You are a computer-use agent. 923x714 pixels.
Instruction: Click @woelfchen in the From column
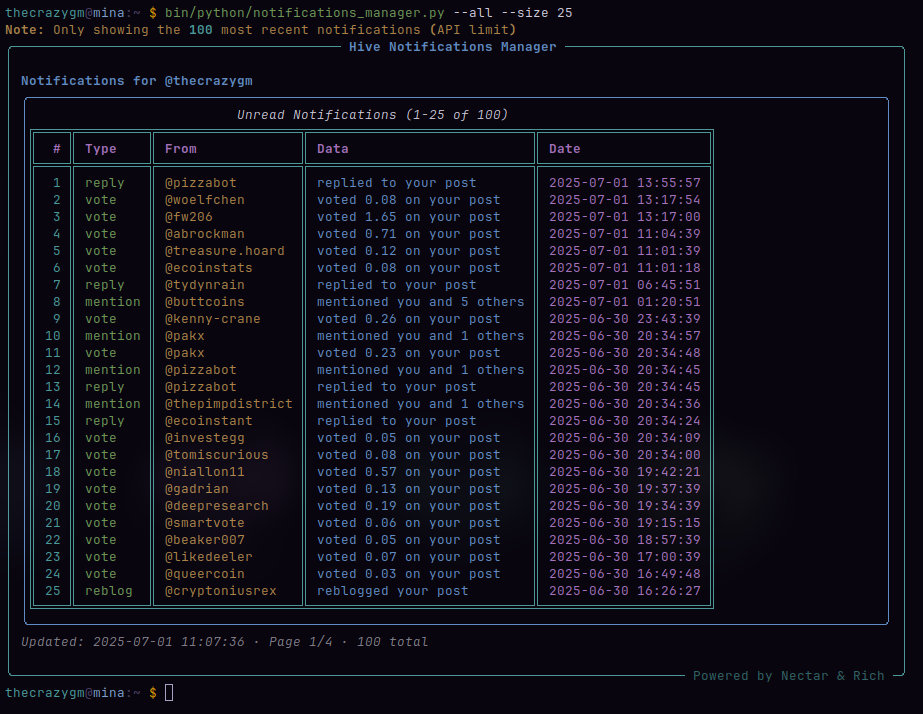pos(205,200)
